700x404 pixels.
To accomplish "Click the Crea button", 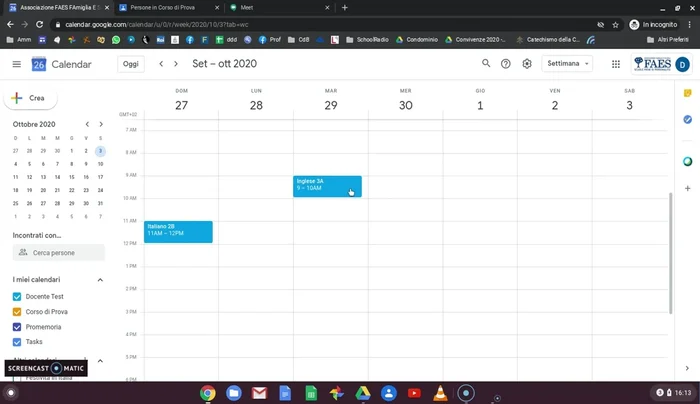I will 30,98.
